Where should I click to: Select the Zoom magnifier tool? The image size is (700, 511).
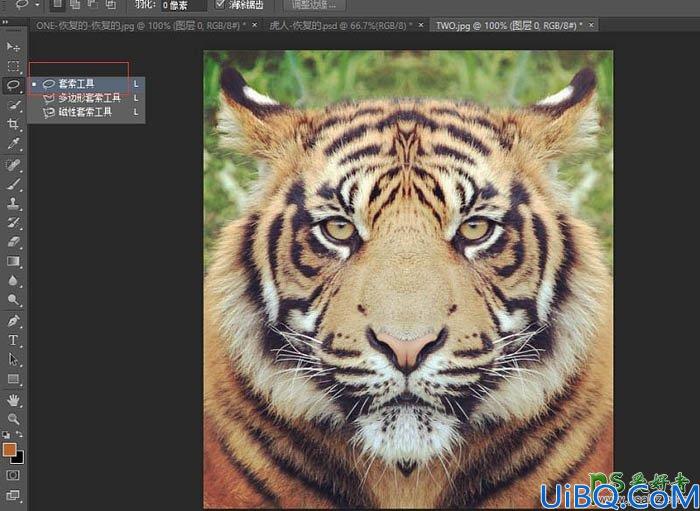coord(13,420)
